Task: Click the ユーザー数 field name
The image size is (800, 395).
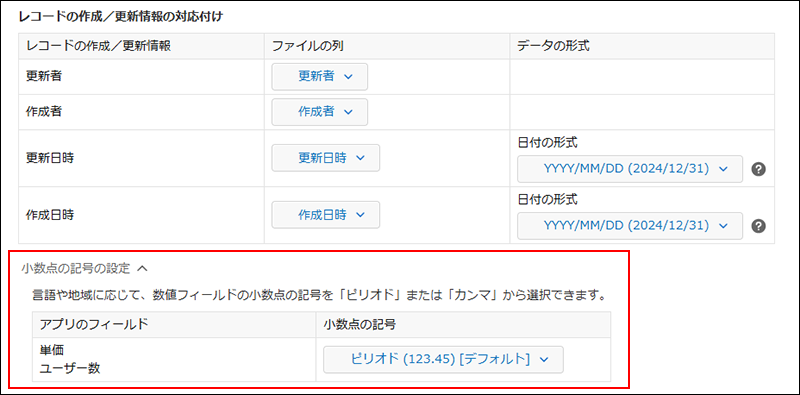Action: click(x=70, y=368)
